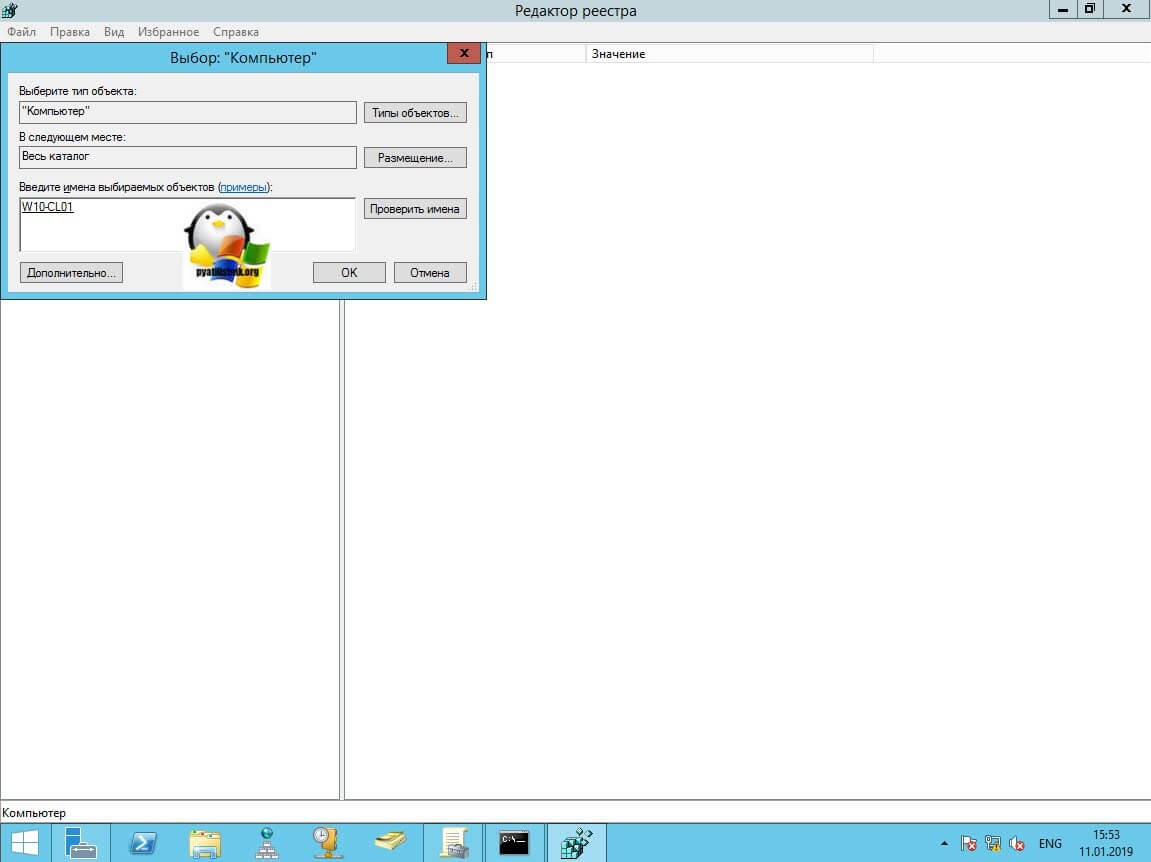Close the Выбор Компьютер dialog
Image resolution: width=1151 pixels, height=862 pixels.
464,54
